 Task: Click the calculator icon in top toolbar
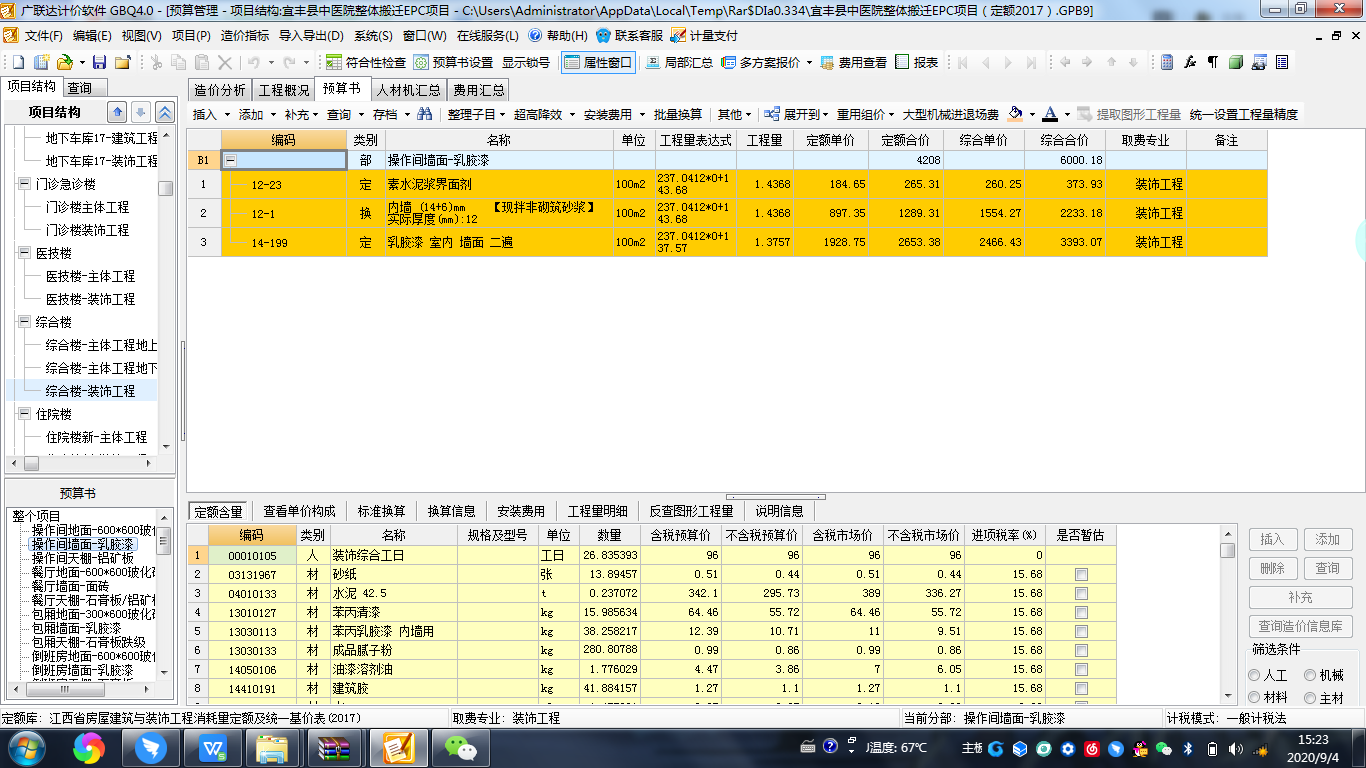(1167, 62)
